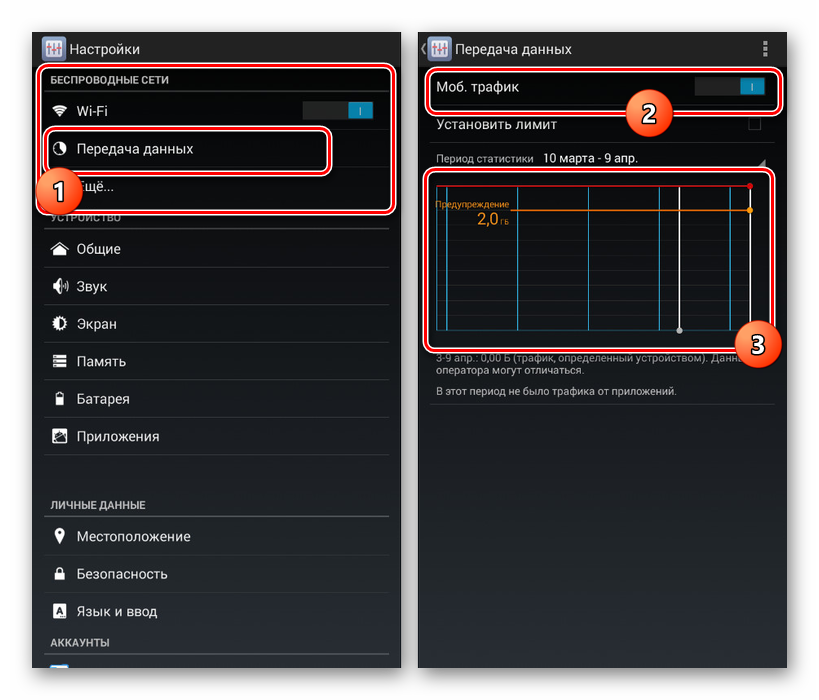Tap the Applications icon
This screenshot has height=700, width=819.
[59, 436]
